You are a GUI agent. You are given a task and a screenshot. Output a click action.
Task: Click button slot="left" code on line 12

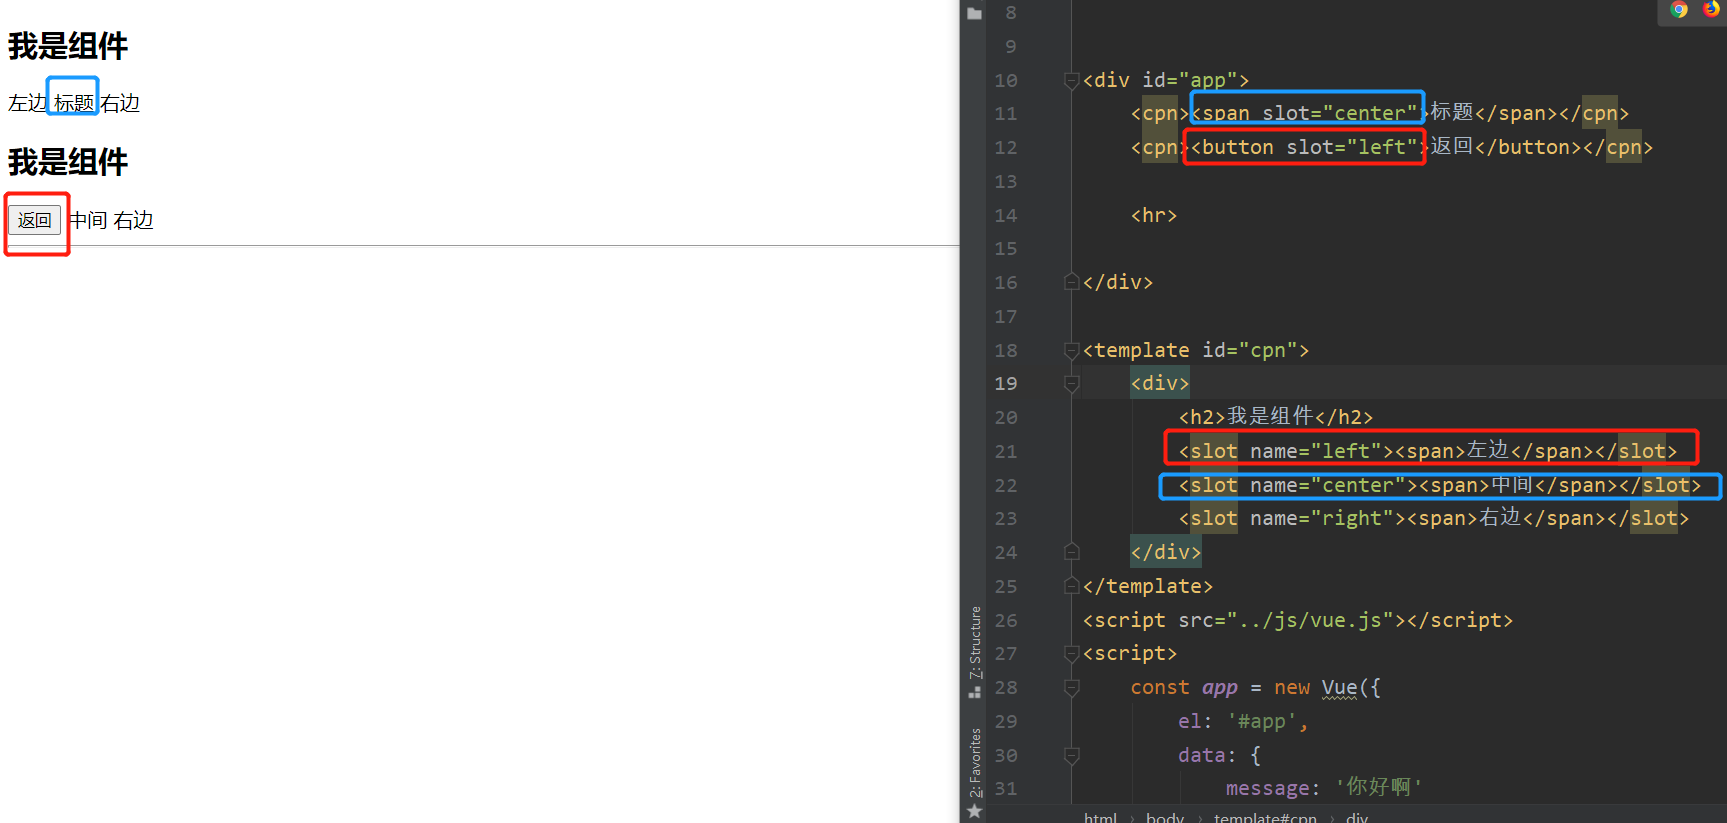(1305, 147)
